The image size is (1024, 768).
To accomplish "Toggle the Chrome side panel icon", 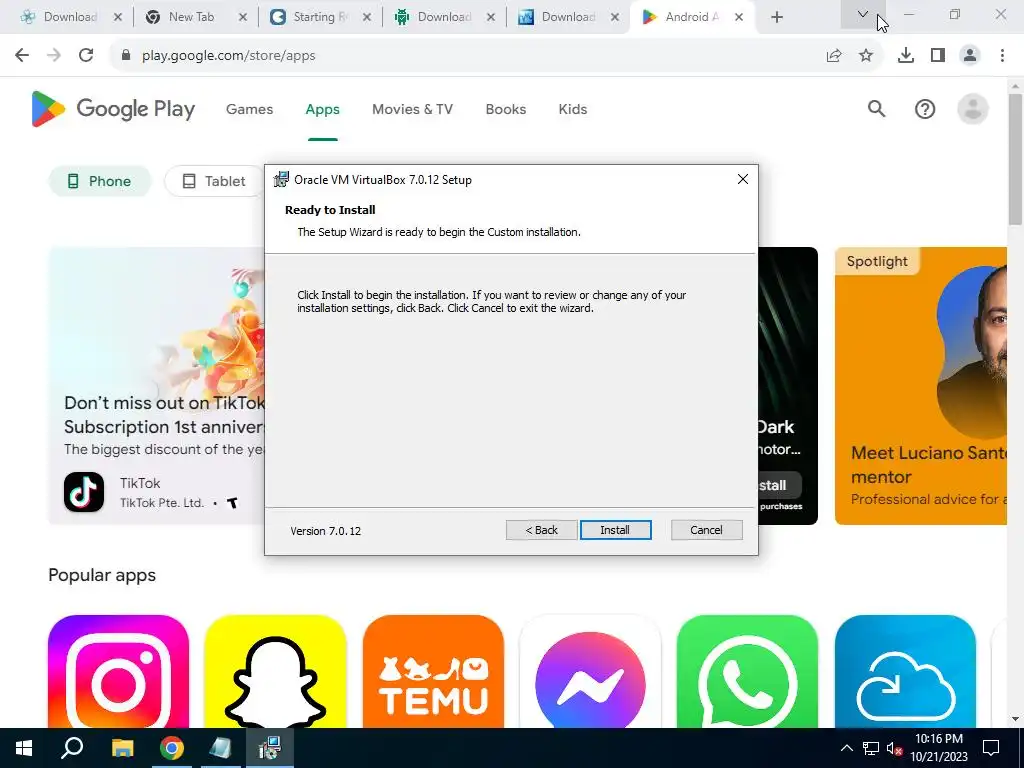I will point(938,56).
